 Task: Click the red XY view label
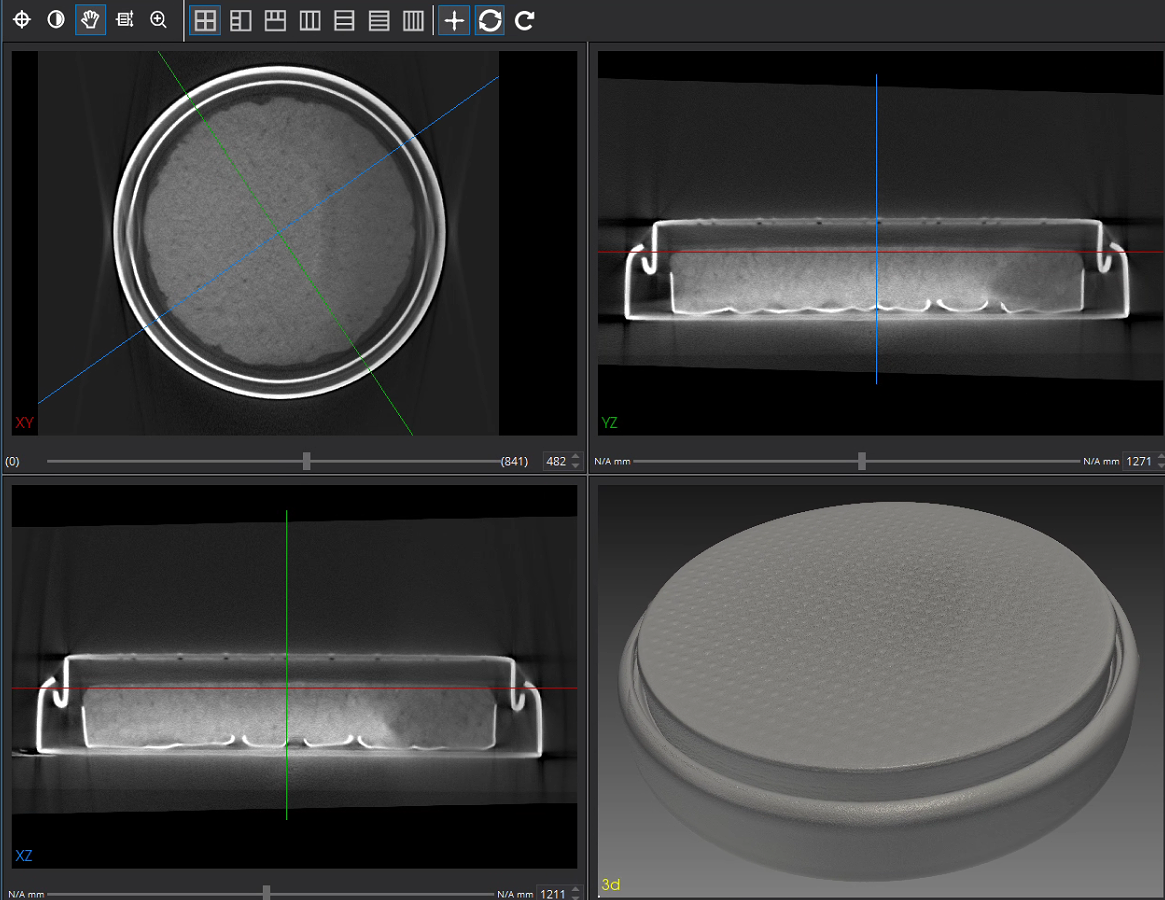pyautogui.click(x=24, y=423)
